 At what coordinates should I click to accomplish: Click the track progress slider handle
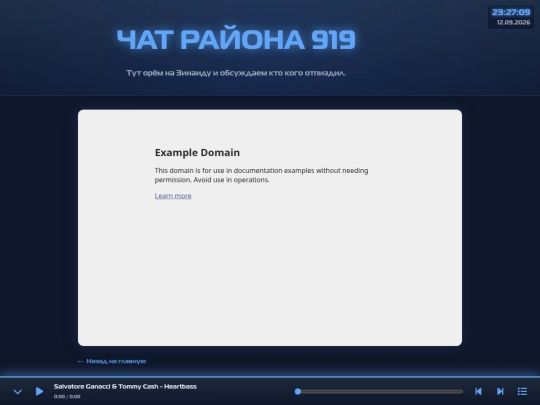[x=298, y=391]
